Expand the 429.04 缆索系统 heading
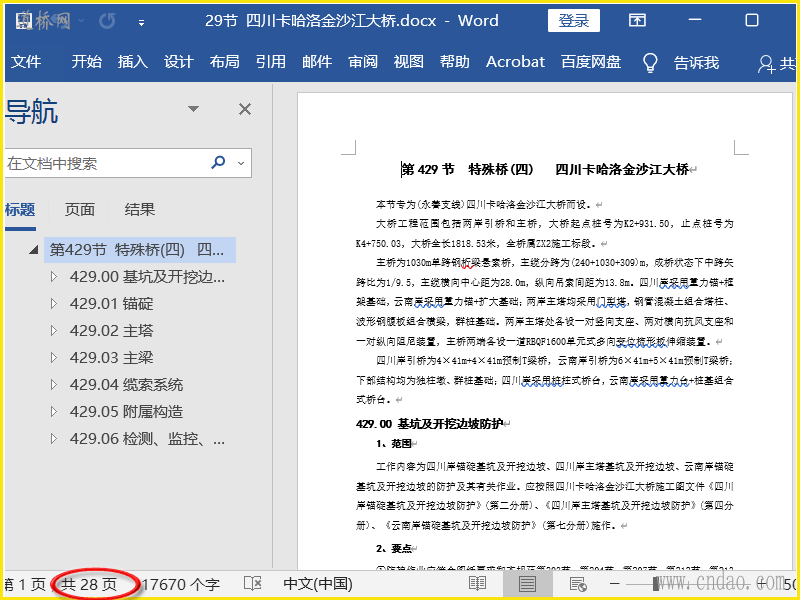 (54, 385)
